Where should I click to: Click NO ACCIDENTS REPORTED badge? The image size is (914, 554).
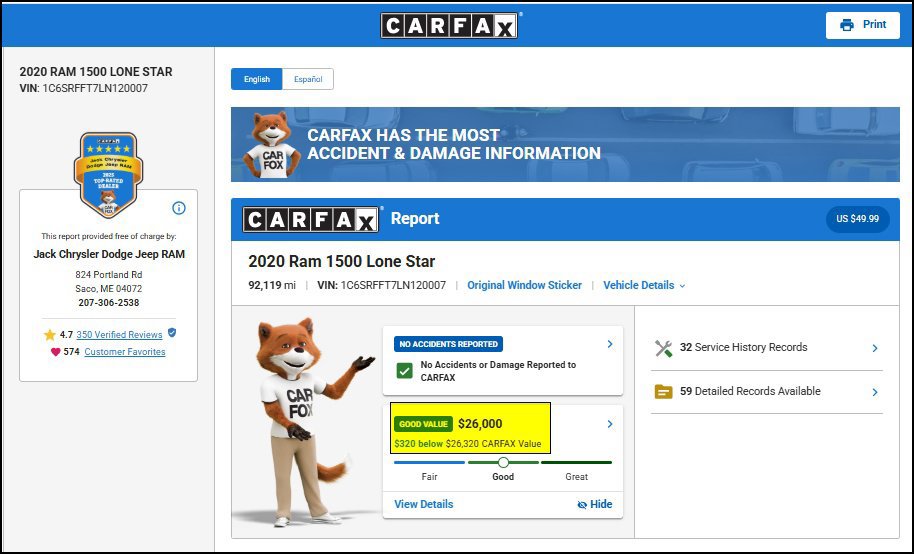pos(448,344)
